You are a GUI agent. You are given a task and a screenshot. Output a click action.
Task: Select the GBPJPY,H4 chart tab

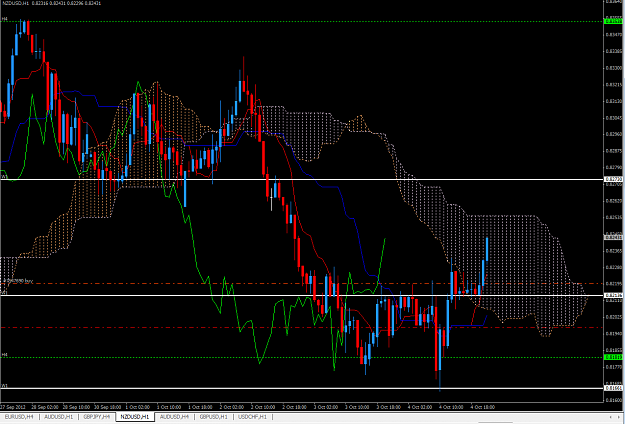coord(97,417)
